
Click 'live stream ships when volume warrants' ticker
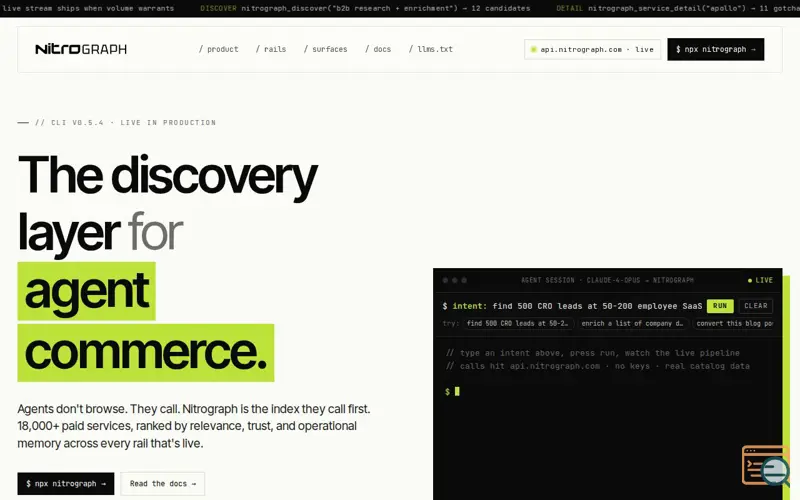point(88,8)
